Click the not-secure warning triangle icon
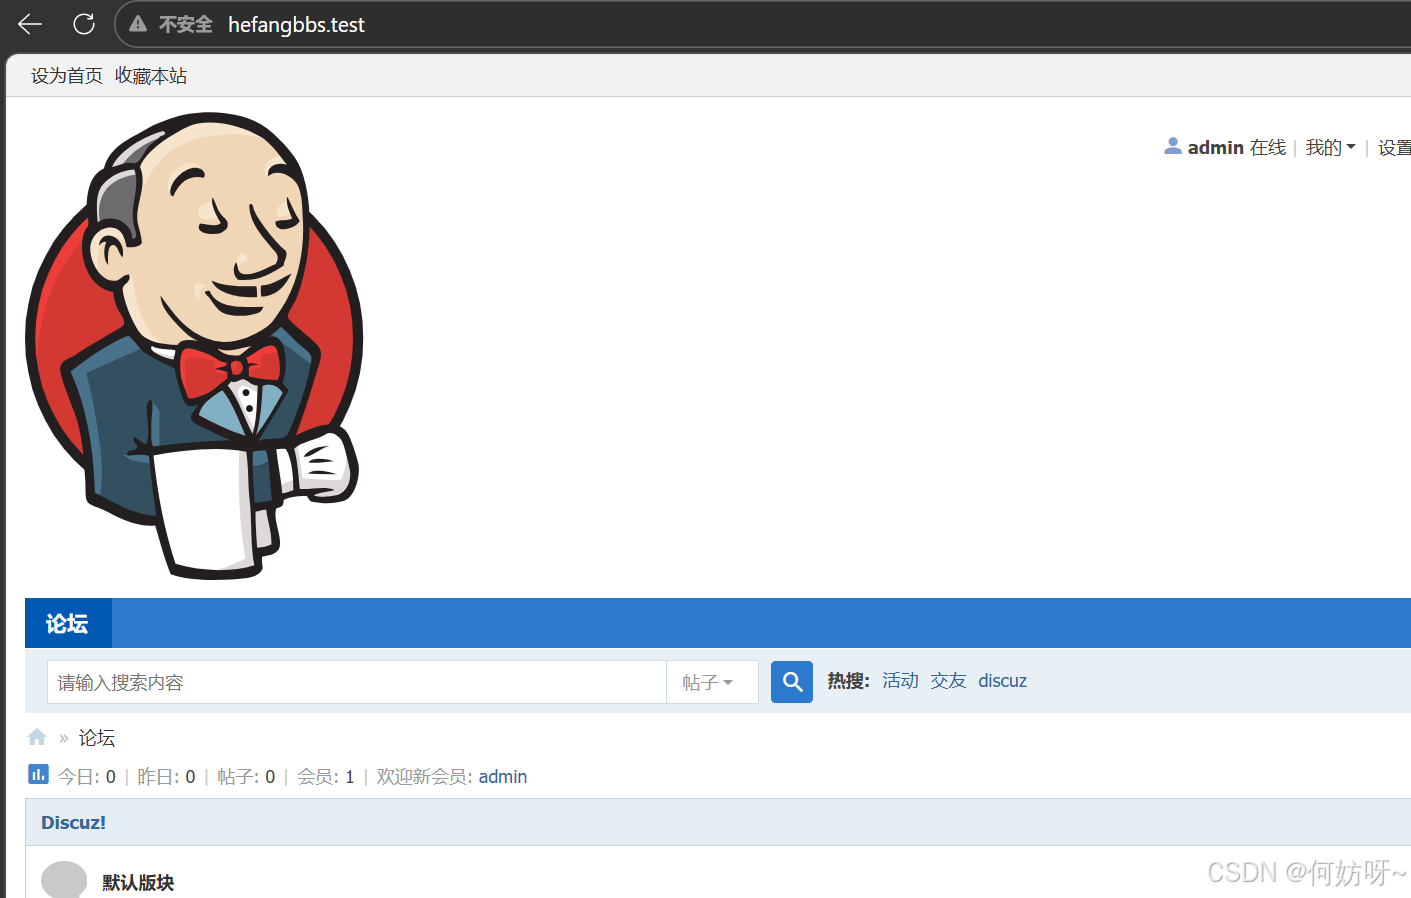 tap(138, 24)
